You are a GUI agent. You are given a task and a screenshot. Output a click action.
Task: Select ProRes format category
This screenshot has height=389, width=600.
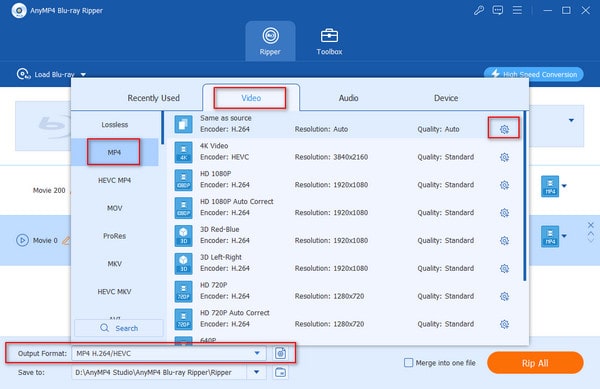pyautogui.click(x=115, y=236)
